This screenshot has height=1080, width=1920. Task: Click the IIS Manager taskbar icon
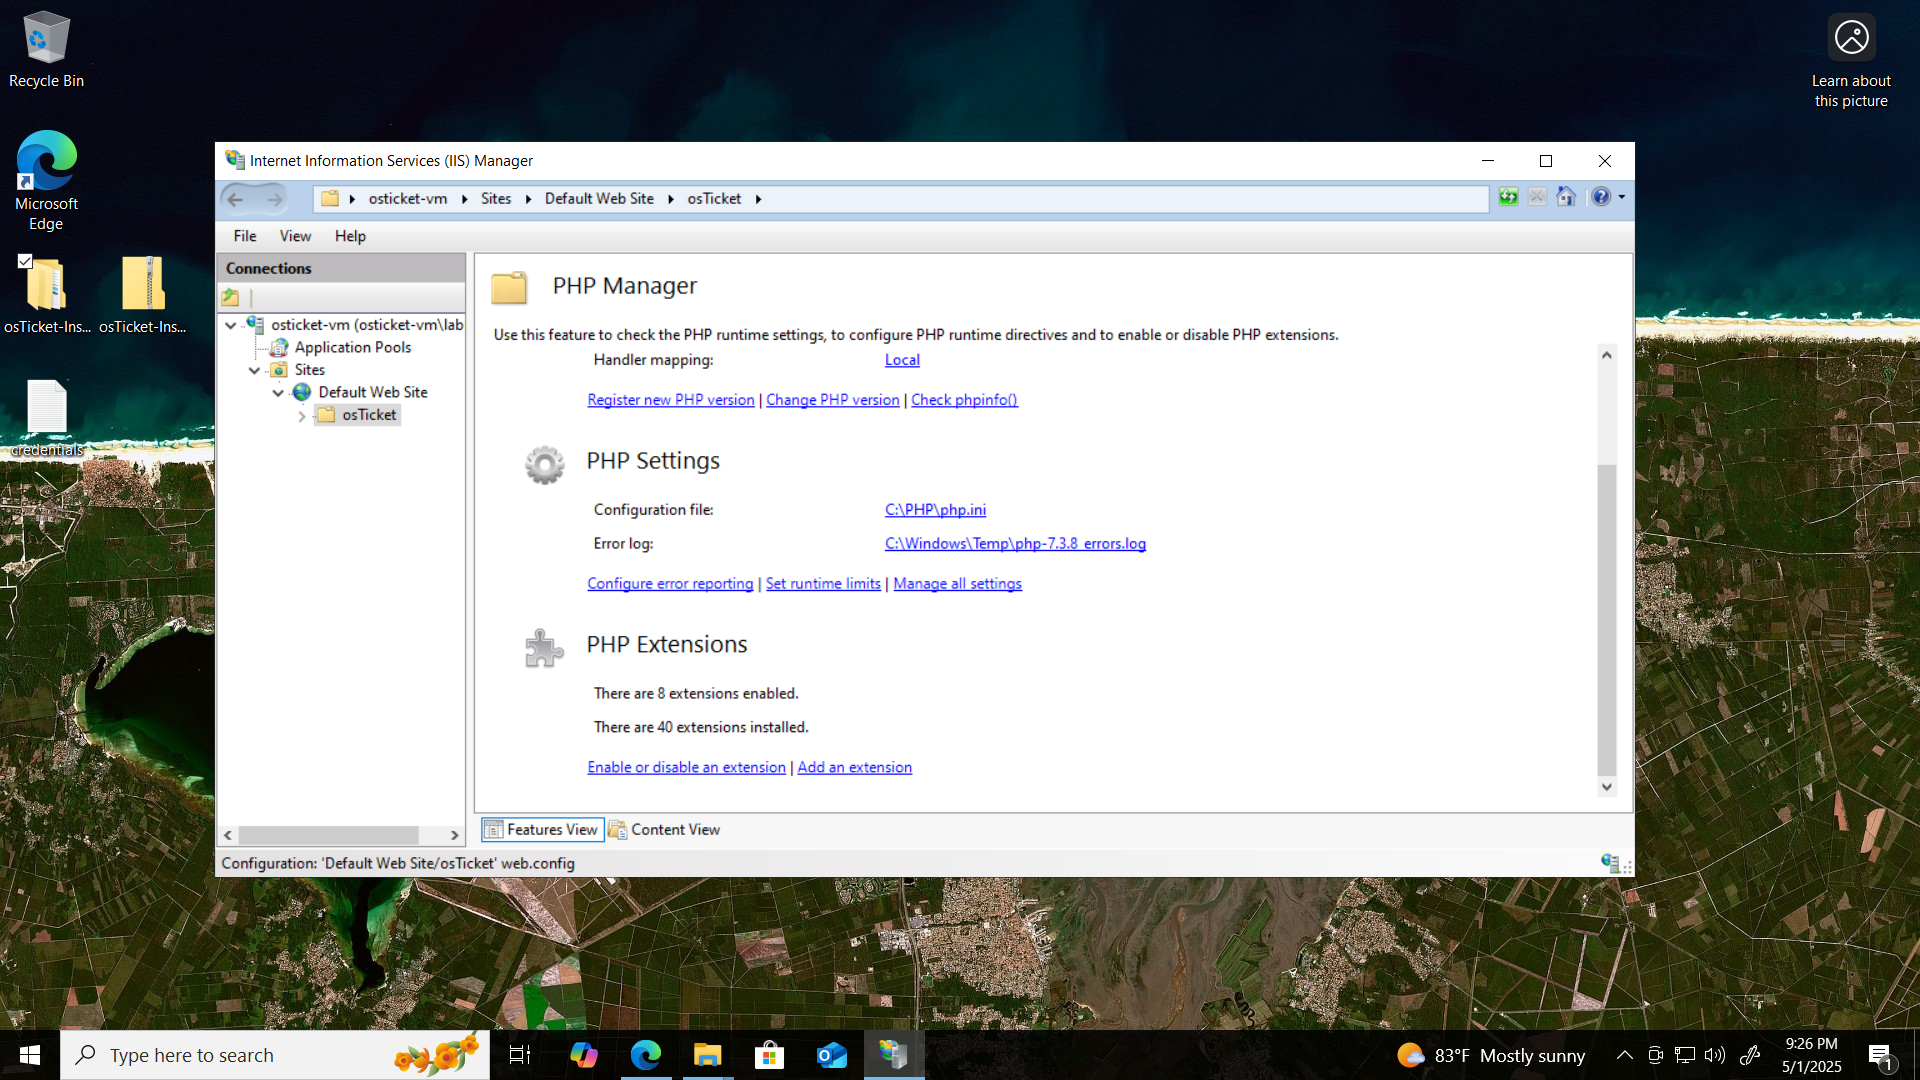click(894, 1055)
